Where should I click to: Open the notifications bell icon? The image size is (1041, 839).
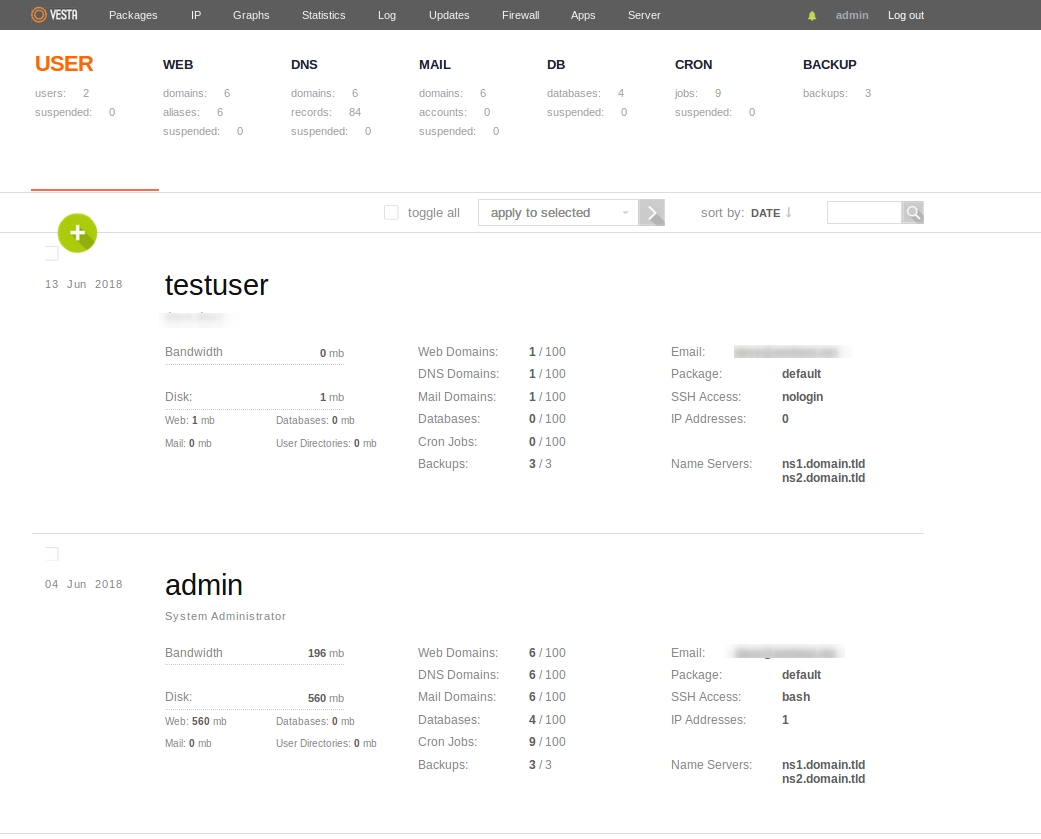[x=812, y=16]
